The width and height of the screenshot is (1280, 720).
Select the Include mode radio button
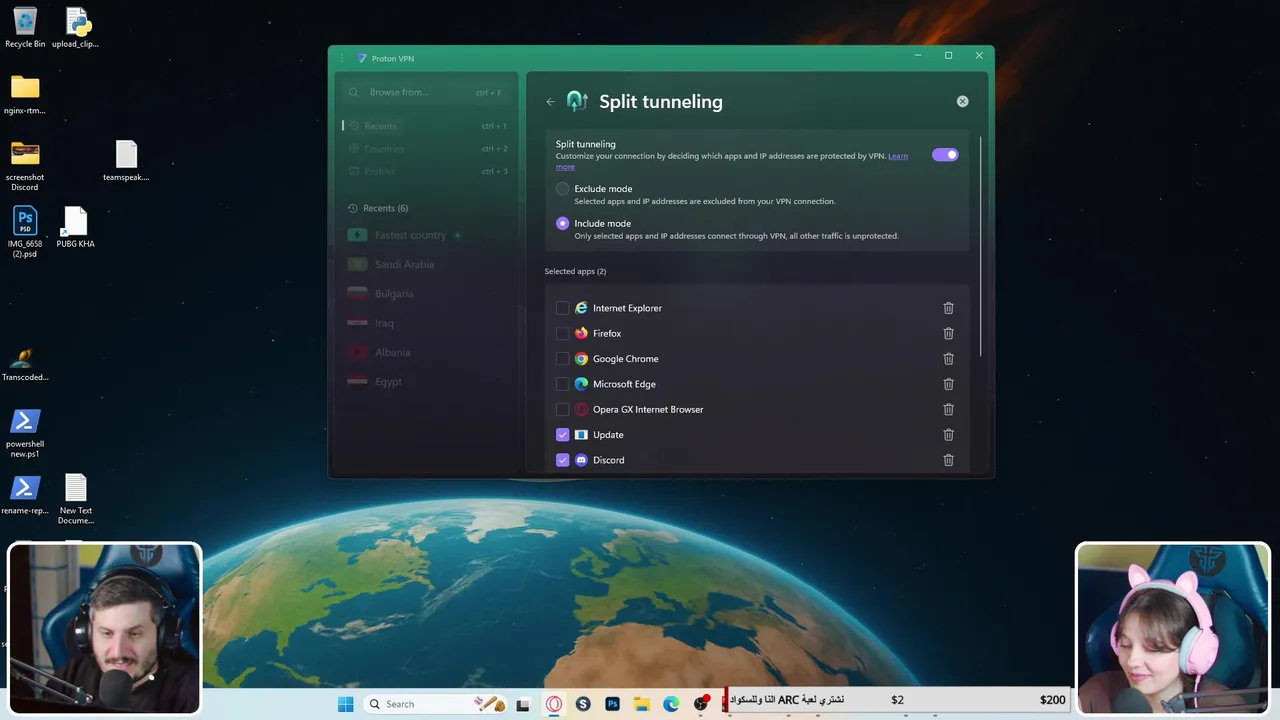click(x=562, y=224)
